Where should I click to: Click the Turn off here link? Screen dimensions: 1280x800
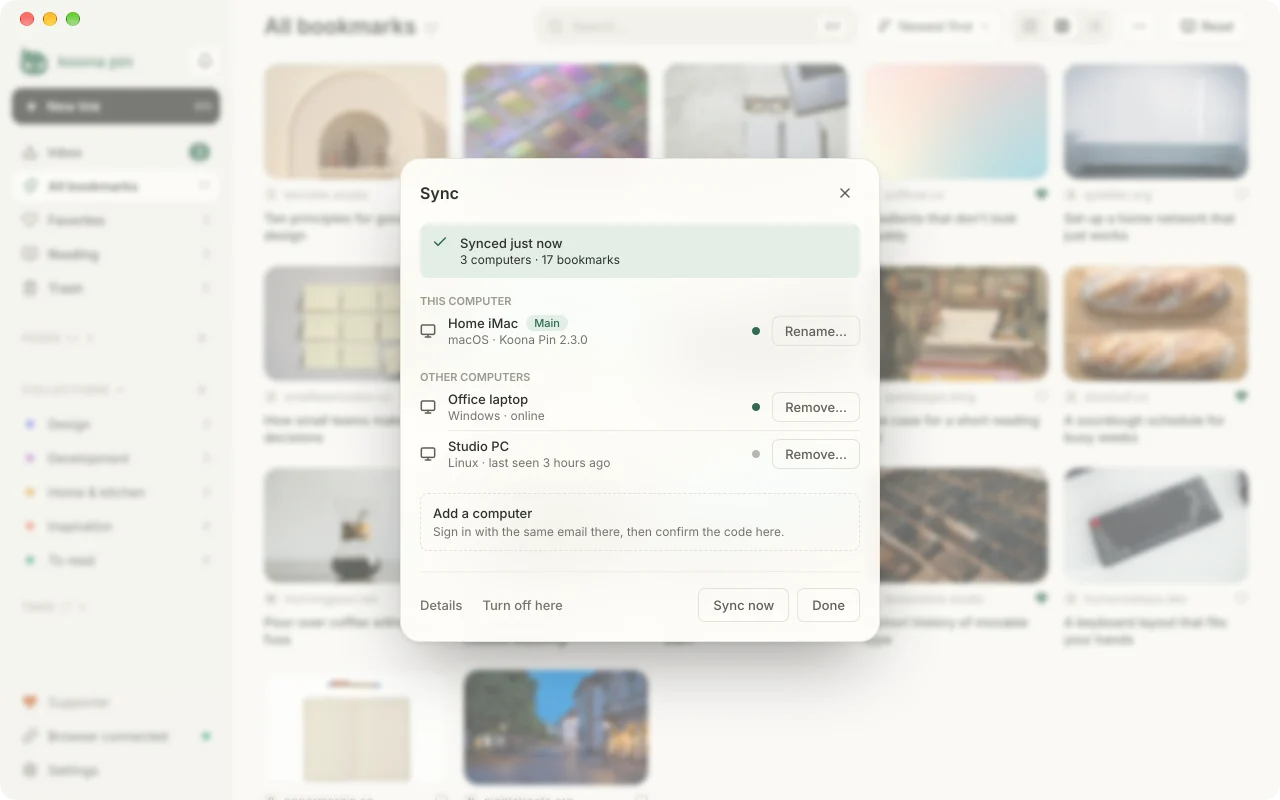pyautogui.click(x=522, y=605)
